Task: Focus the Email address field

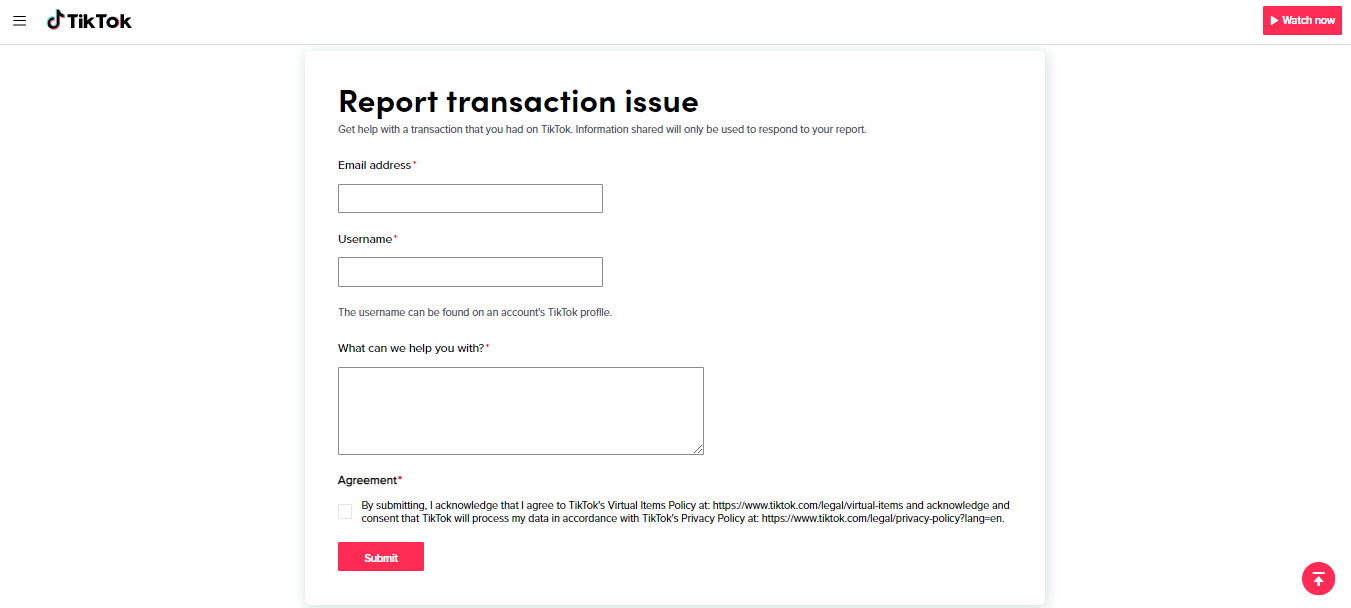Action: tap(470, 198)
